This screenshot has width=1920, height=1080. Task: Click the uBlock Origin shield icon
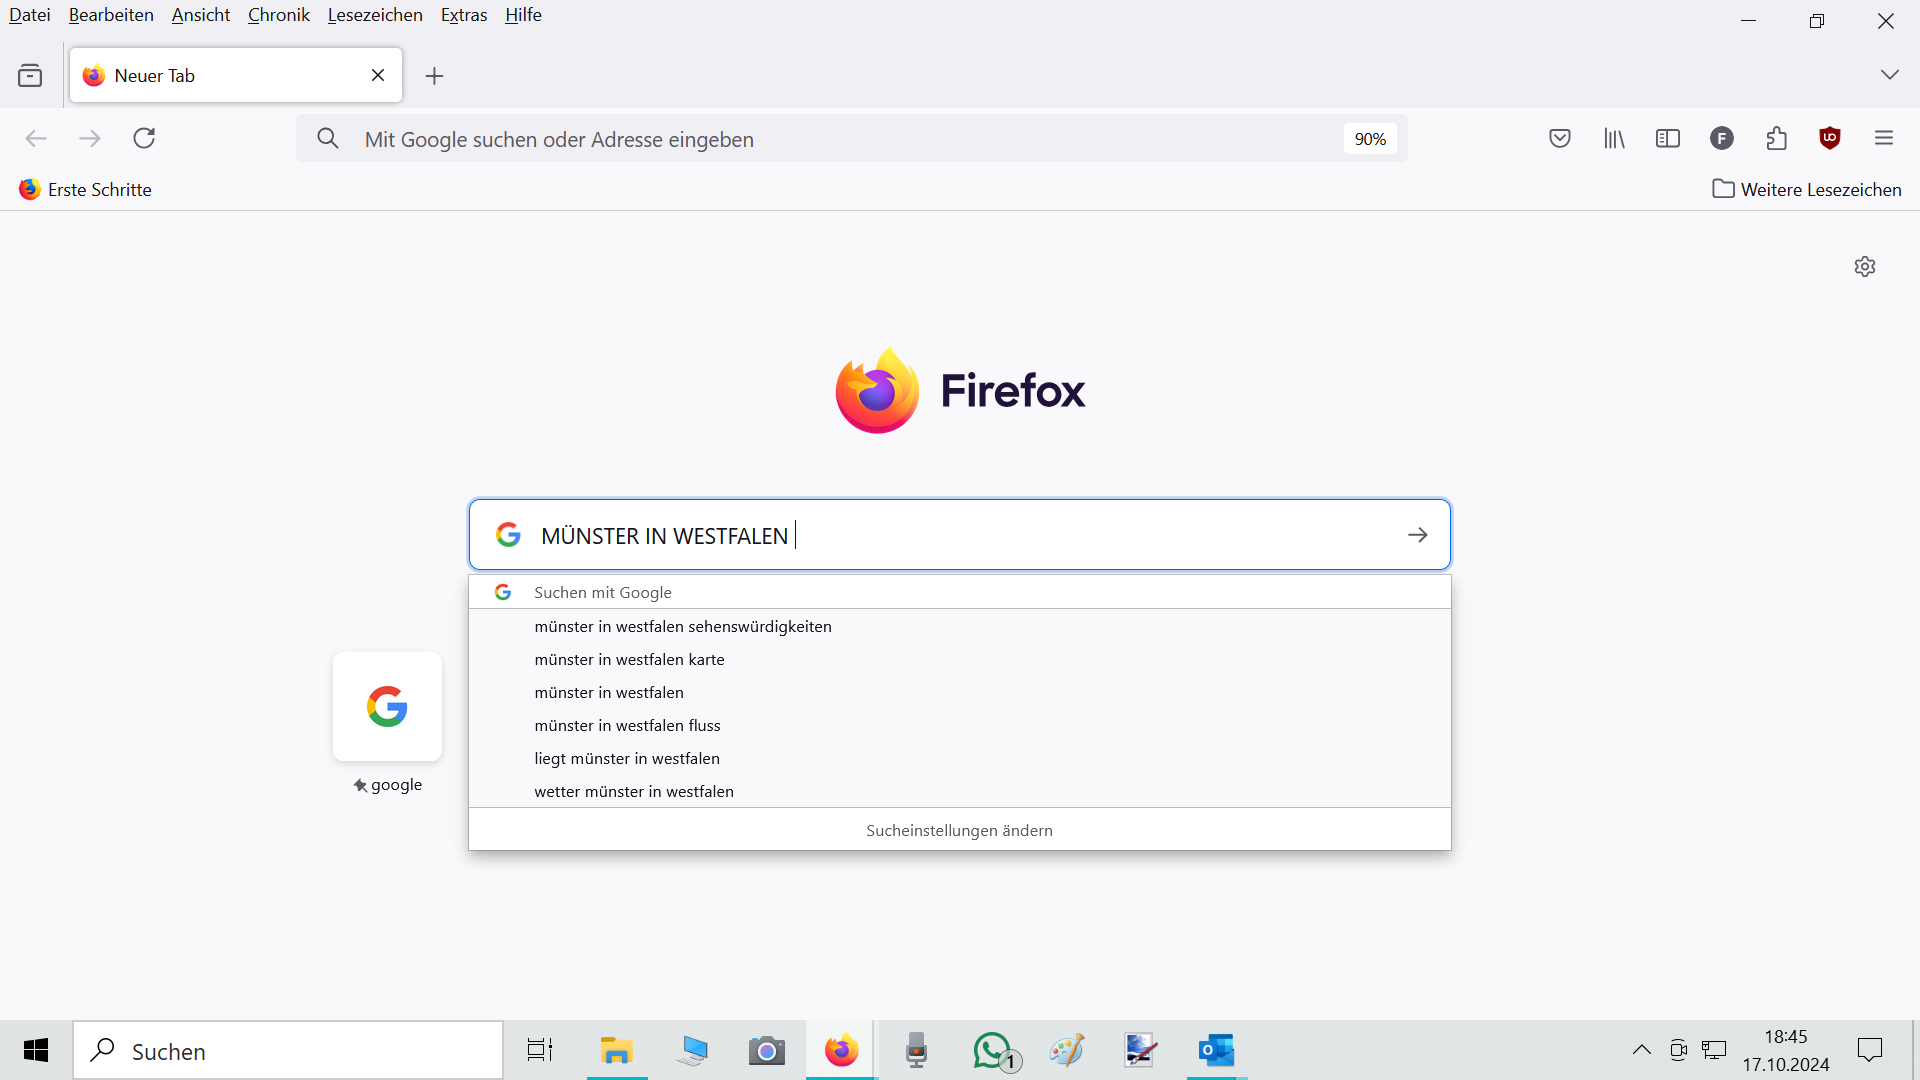pos(1830,138)
